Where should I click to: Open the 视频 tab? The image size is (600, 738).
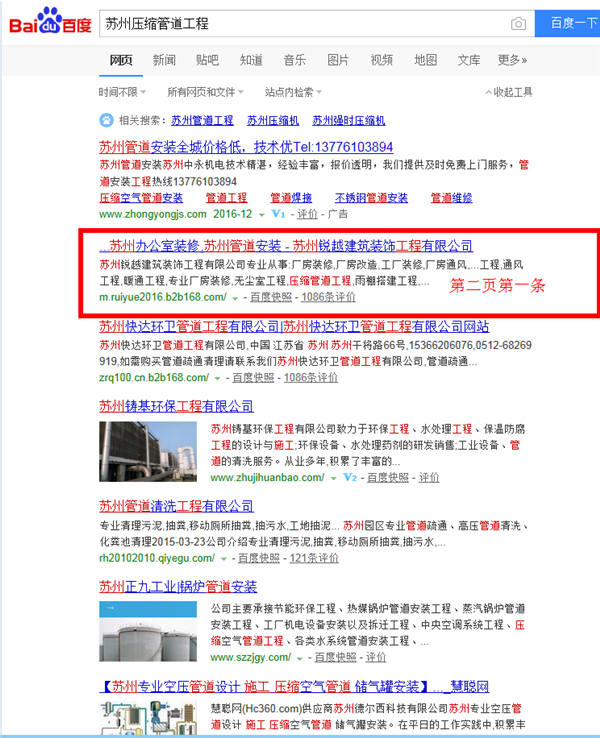[x=382, y=60]
